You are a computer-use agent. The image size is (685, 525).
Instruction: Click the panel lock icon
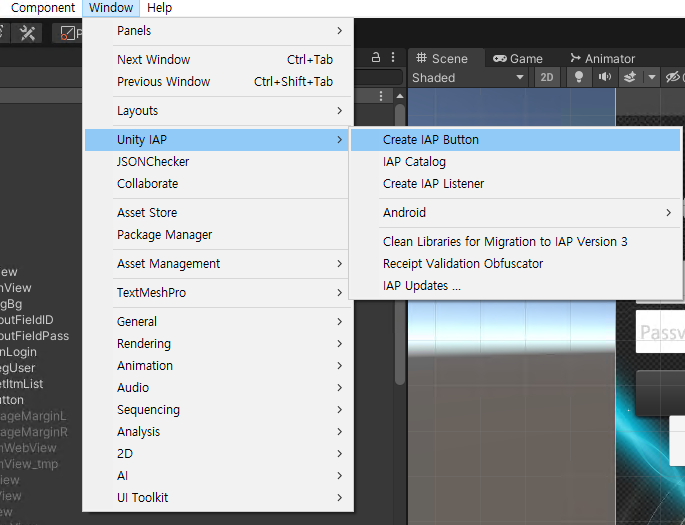[376, 57]
